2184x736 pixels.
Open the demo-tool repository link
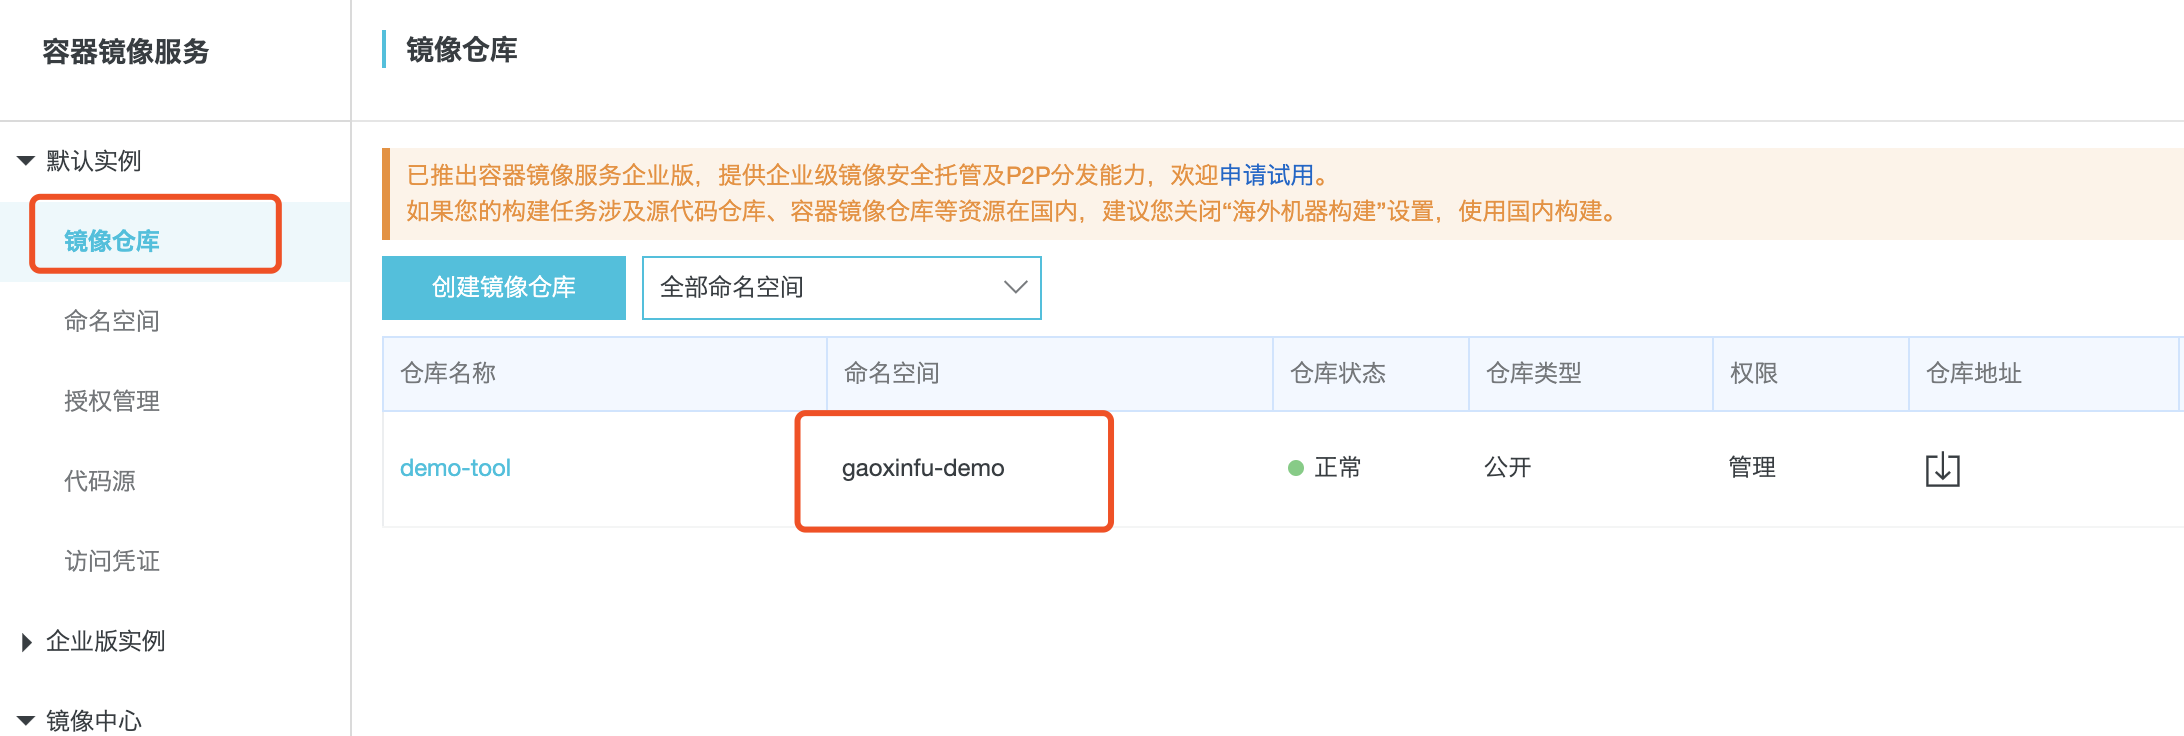(x=455, y=466)
